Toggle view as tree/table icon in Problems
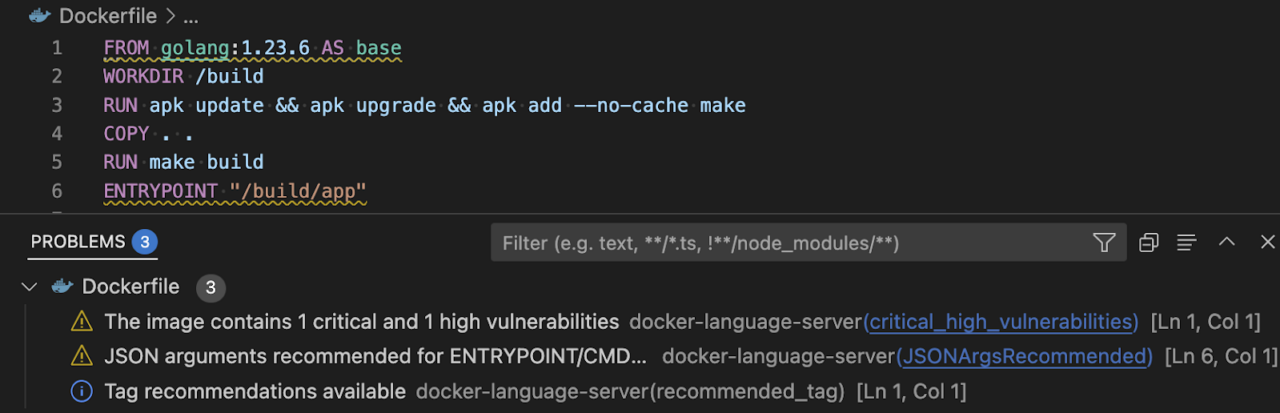1280x413 pixels. coord(1187,242)
